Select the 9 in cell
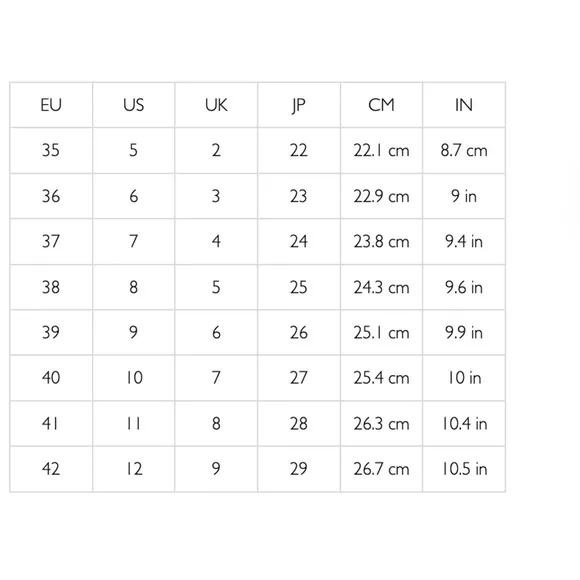Screen dimensions: 580x580 pyautogui.click(x=464, y=196)
